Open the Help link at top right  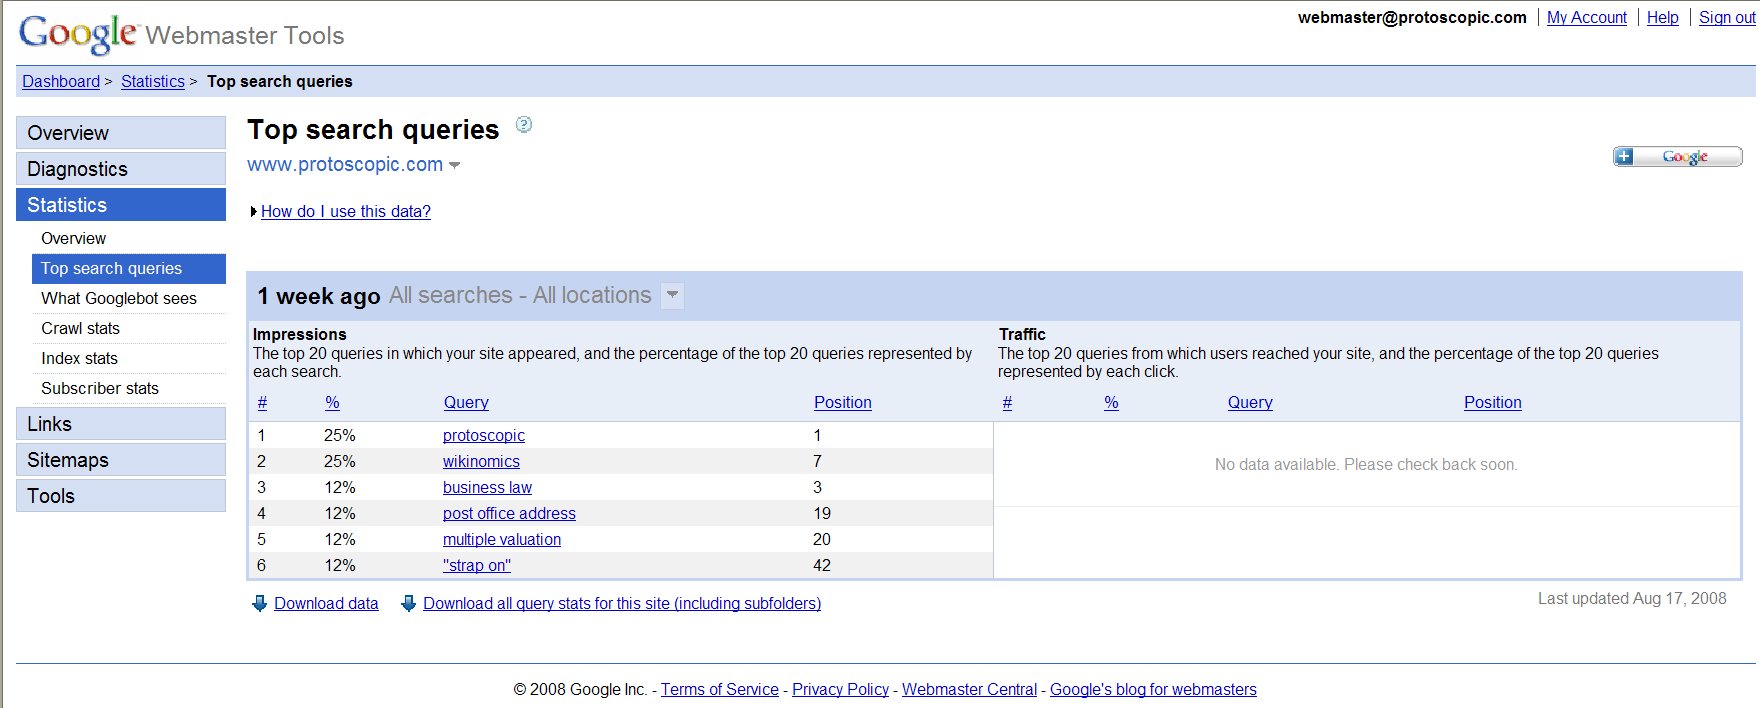(x=1663, y=17)
